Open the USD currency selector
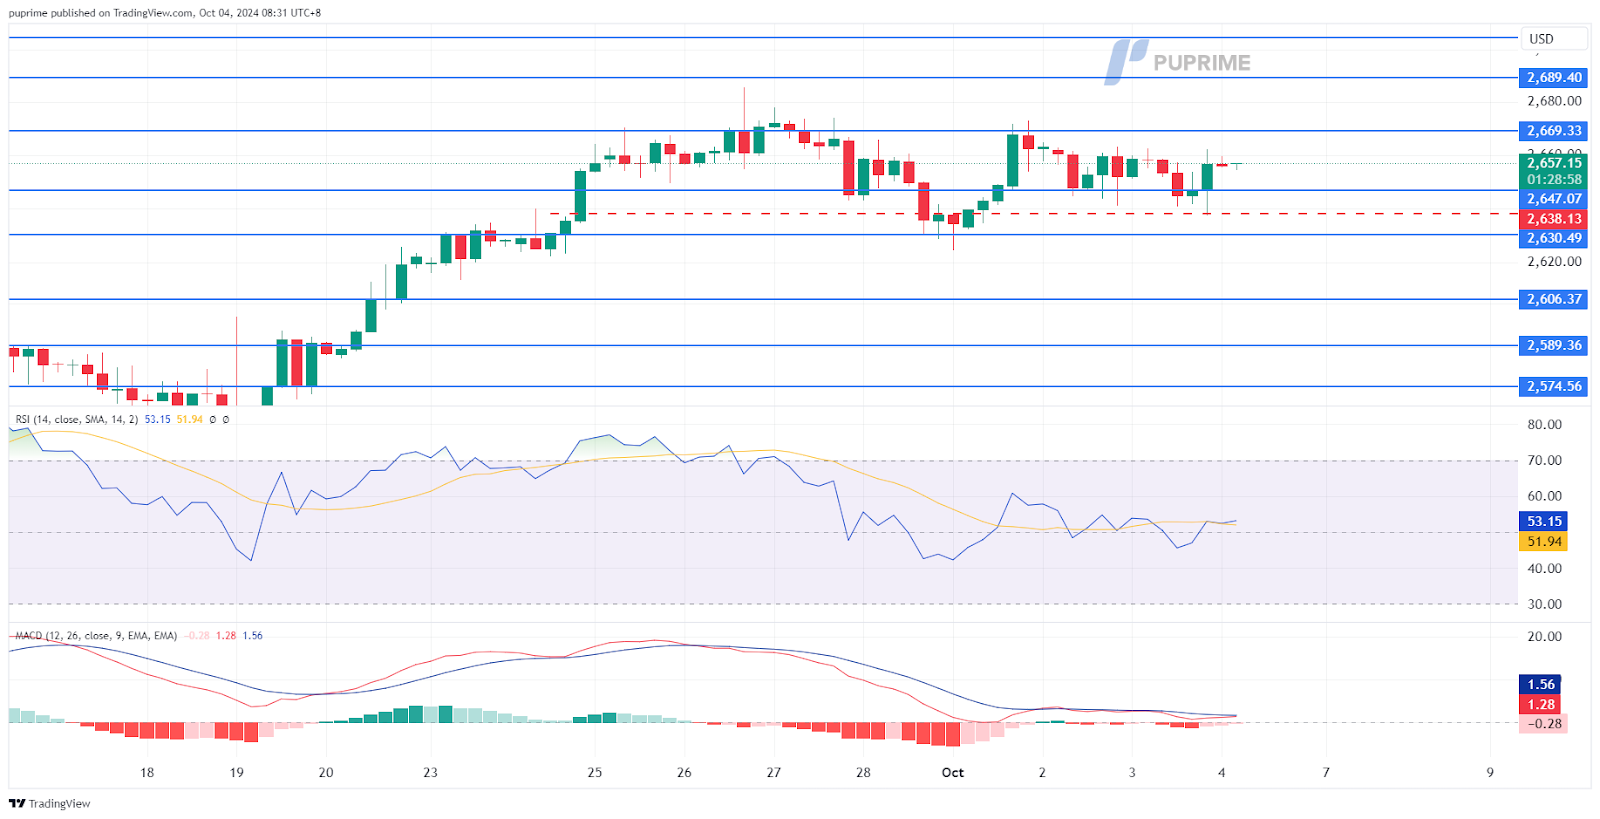The width and height of the screenshot is (1600, 819). 1554,39
